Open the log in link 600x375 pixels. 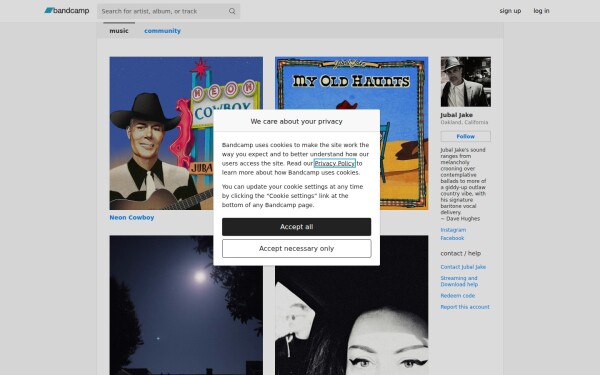[x=541, y=11]
